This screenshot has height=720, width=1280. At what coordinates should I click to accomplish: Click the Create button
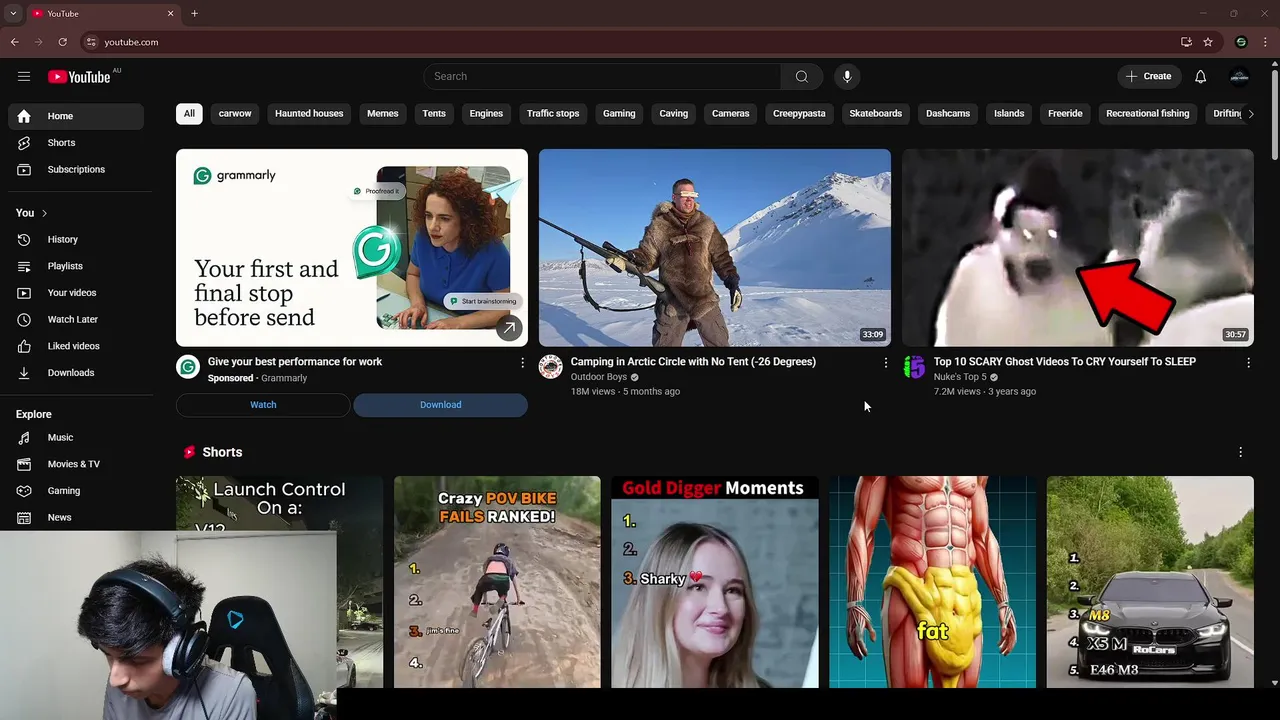pos(1148,76)
